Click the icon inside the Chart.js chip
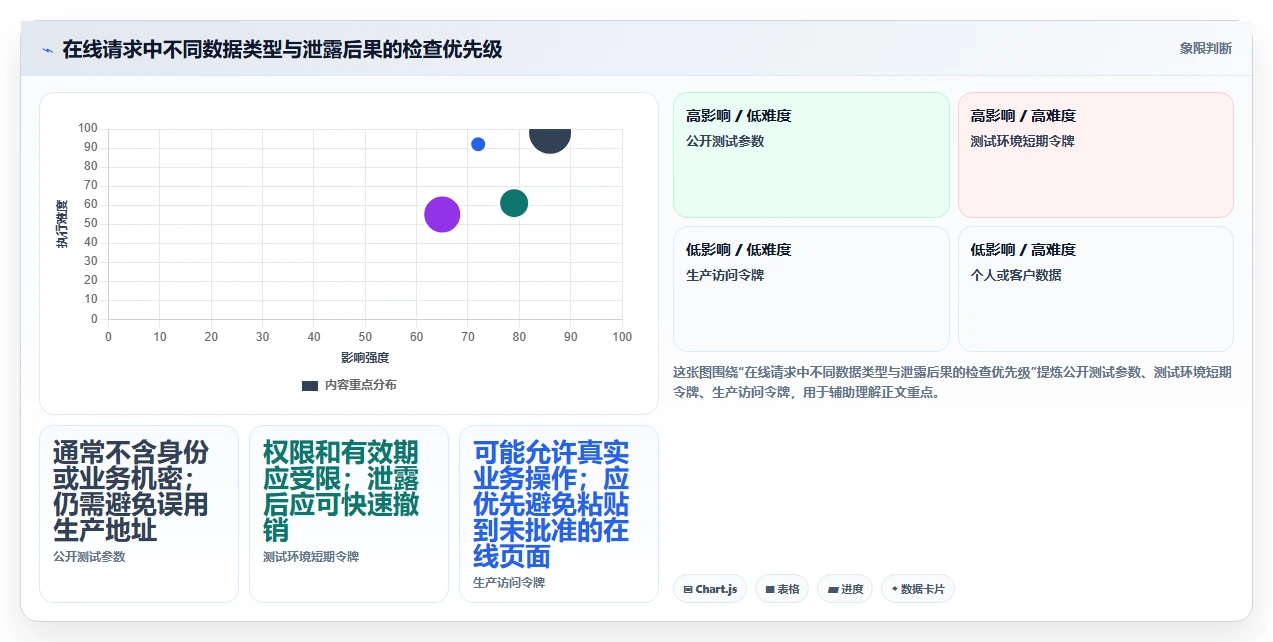Screen dimensions: 1273x642 click(688, 590)
